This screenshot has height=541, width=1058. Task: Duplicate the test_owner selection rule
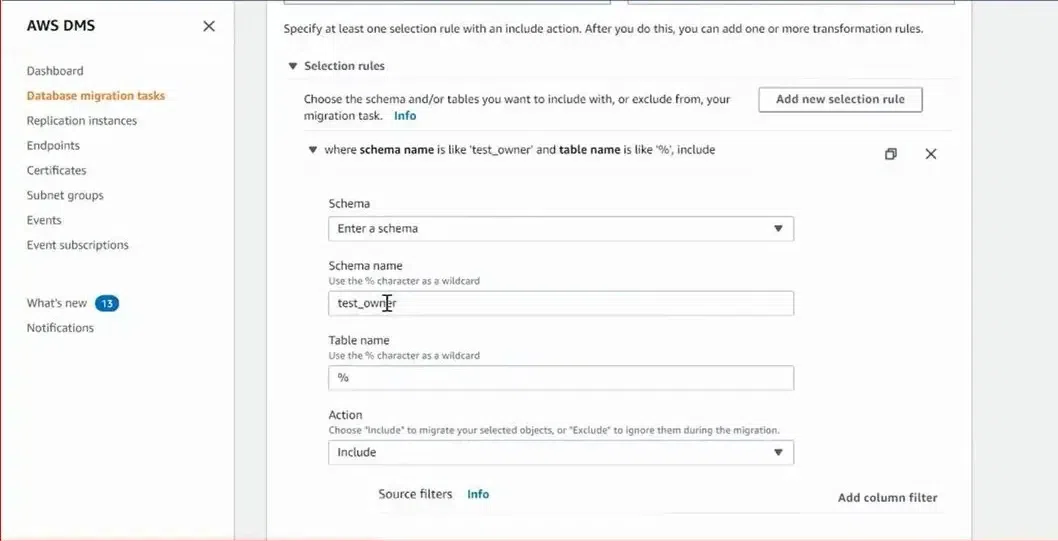coord(891,154)
